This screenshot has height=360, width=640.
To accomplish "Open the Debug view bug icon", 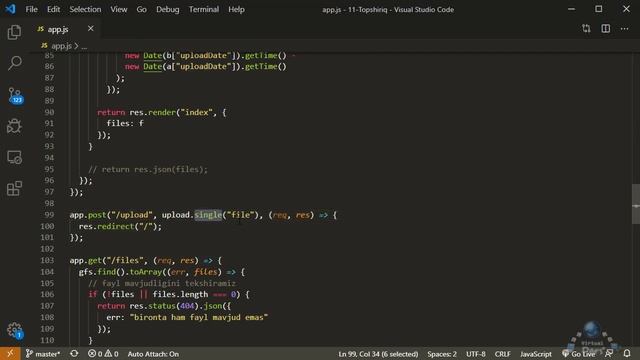I will [14, 126].
